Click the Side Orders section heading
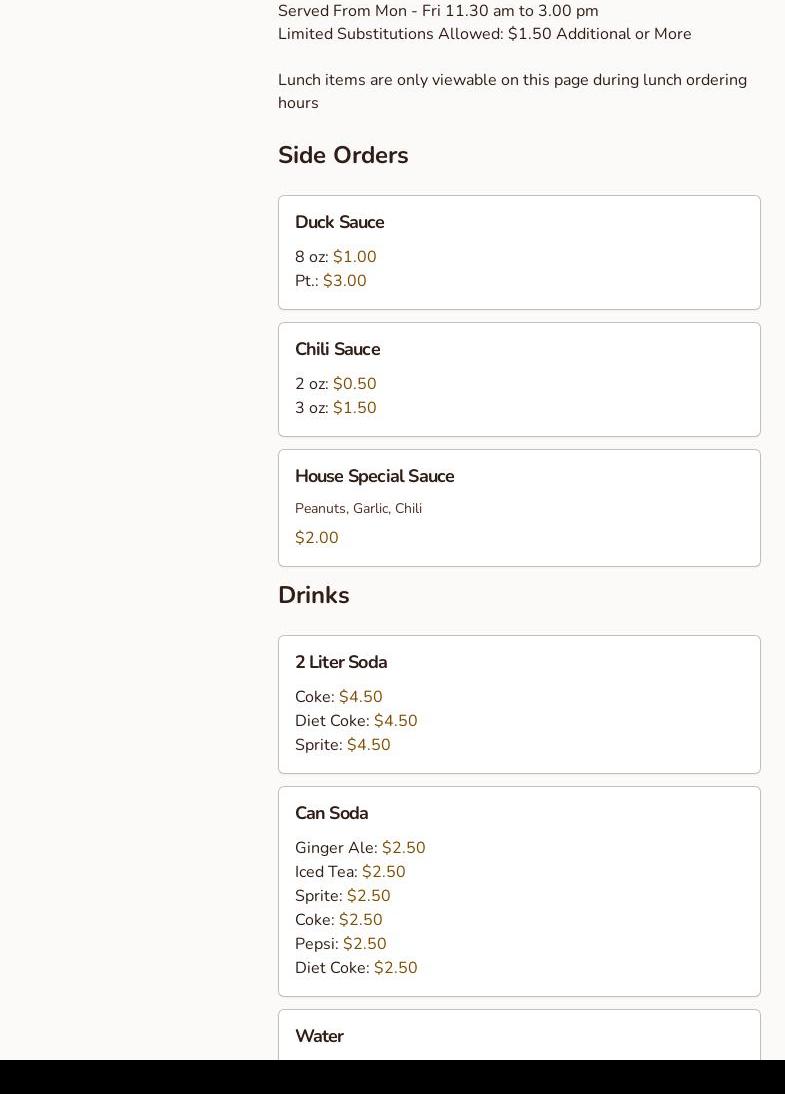The width and height of the screenshot is (785, 1094). coord(343,155)
